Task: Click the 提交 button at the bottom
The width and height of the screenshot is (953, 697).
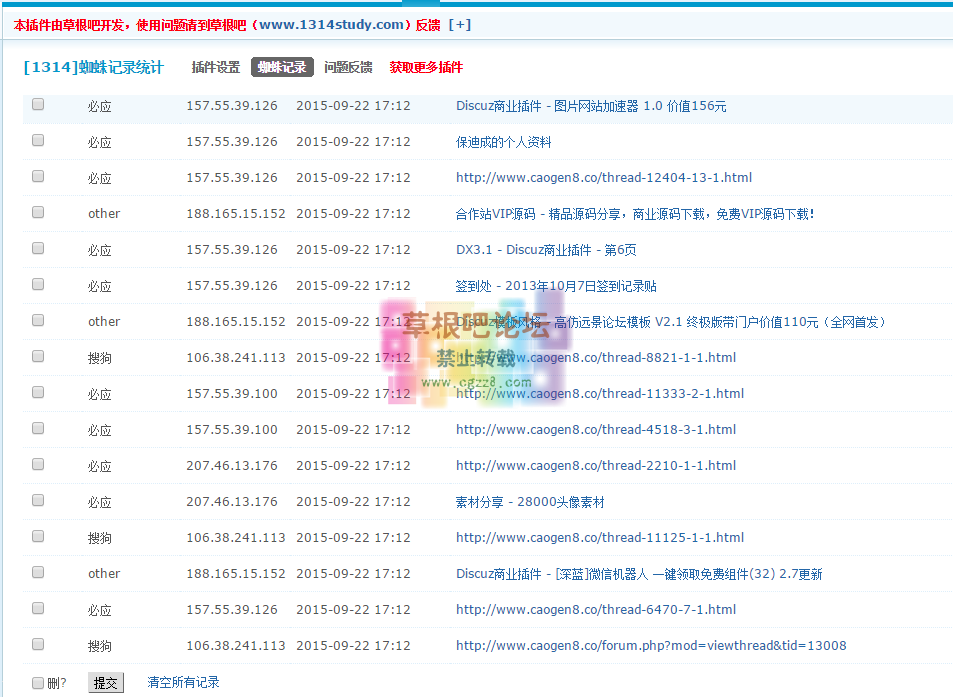Action: tap(105, 682)
